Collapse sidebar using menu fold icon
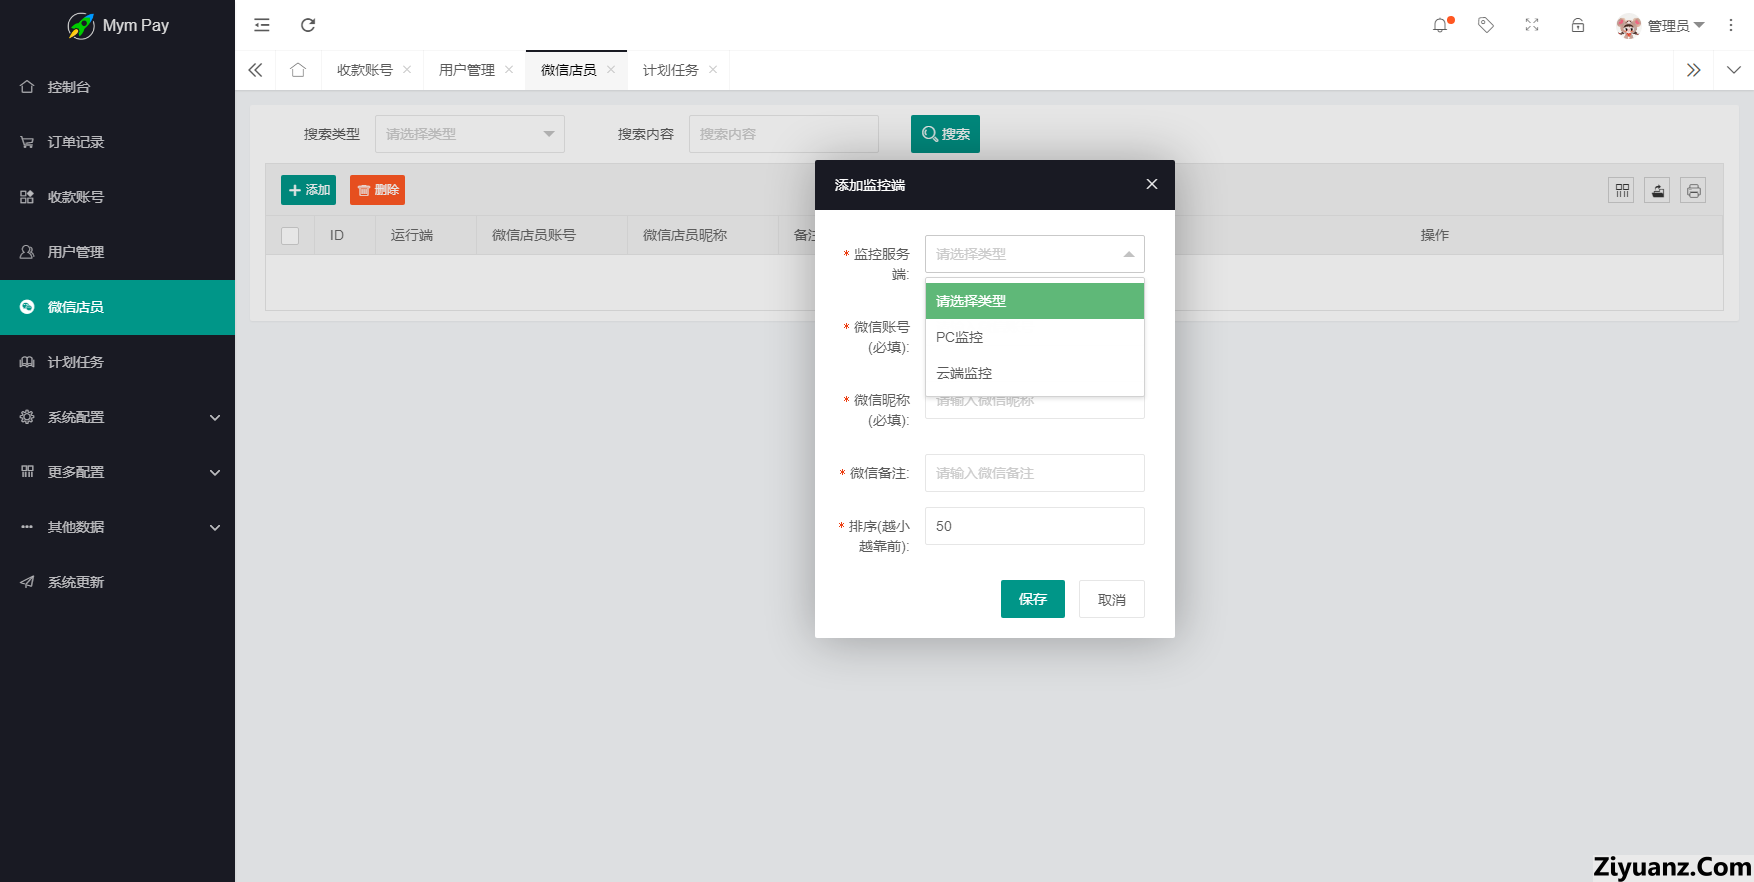Image resolution: width=1754 pixels, height=882 pixels. [262, 25]
